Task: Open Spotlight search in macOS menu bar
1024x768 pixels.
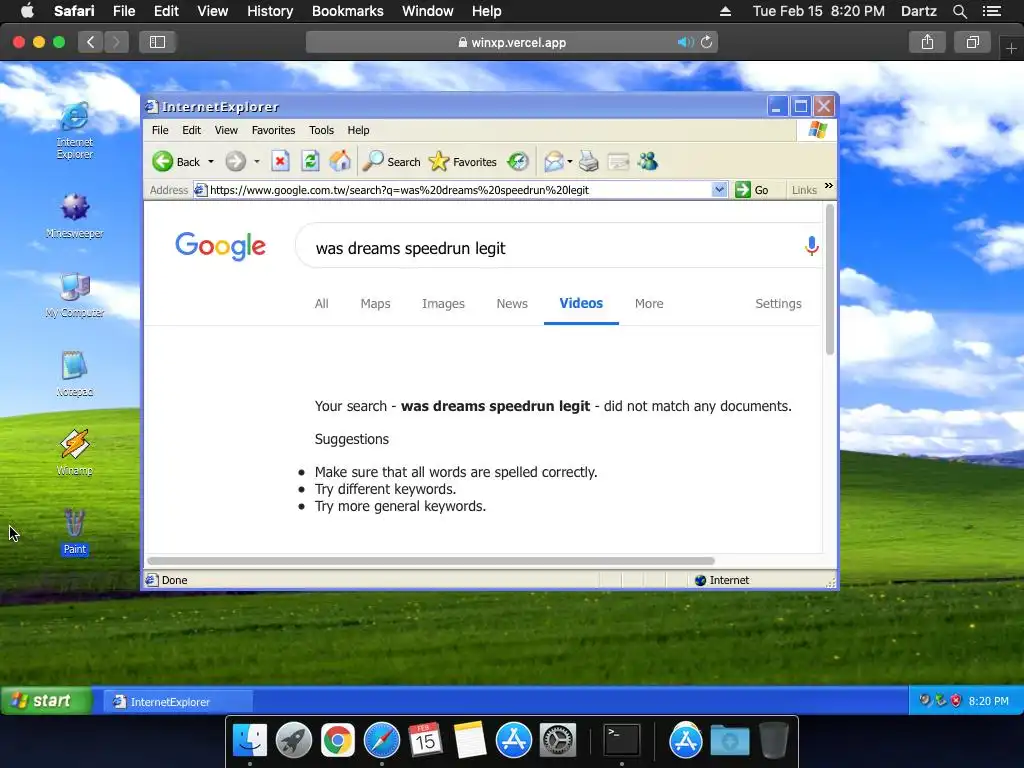Action: click(959, 11)
